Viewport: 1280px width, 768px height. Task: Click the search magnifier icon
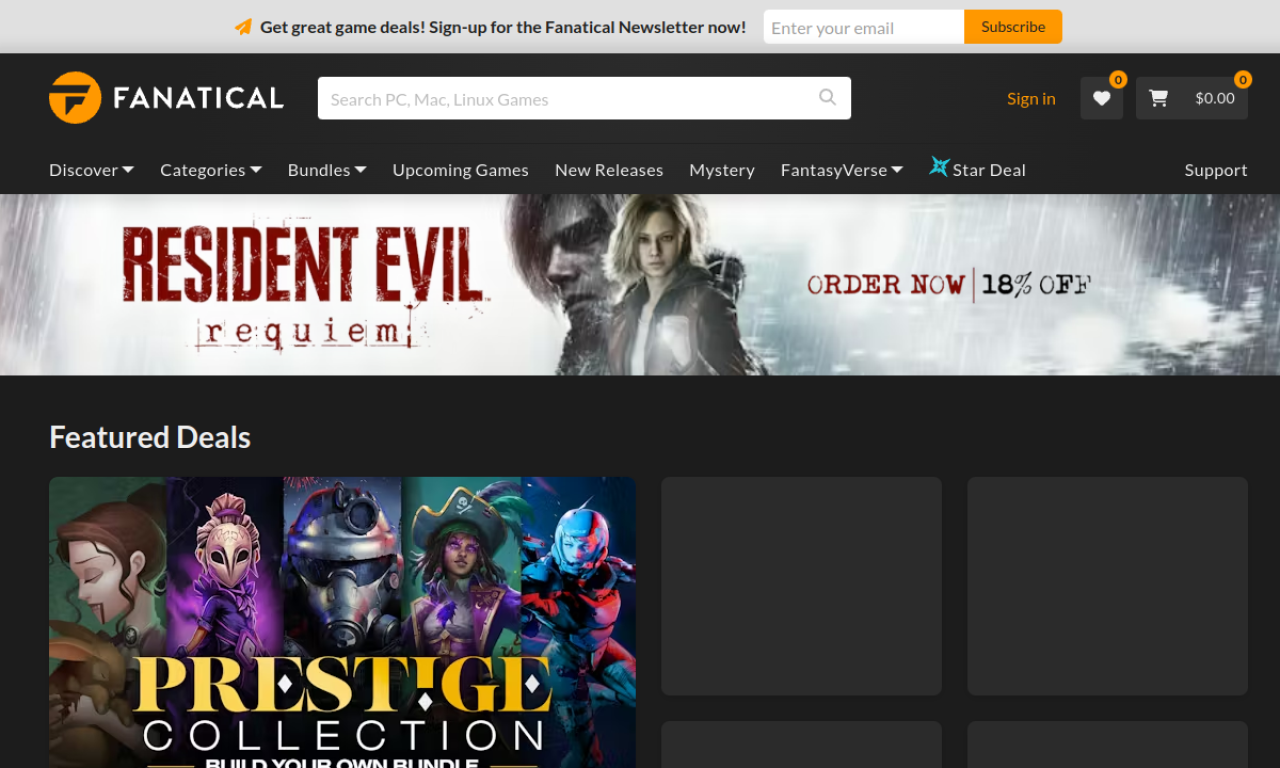point(827,97)
